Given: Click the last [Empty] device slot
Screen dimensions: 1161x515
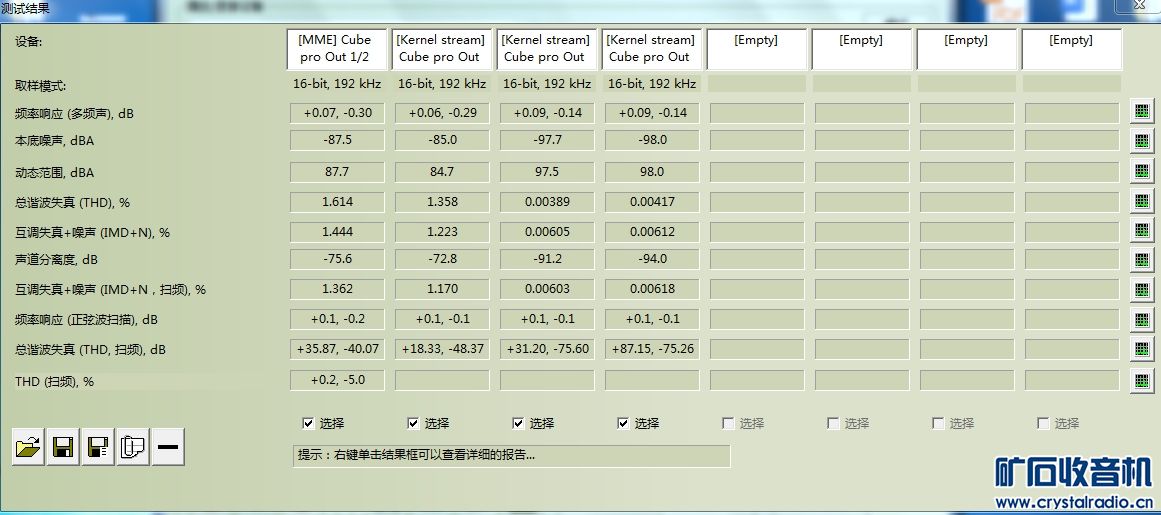Looking at the screenshot, I should tap(1071, 49).
